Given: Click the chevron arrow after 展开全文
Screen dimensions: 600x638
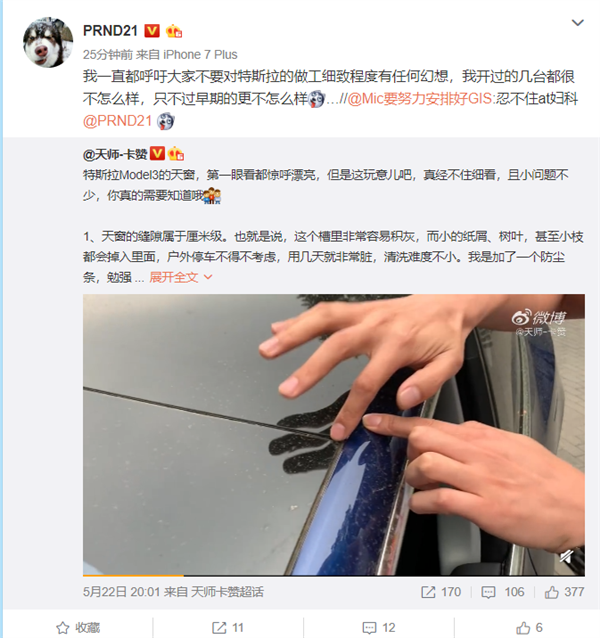Looking at the screenshot, I should tap(207, 277).
